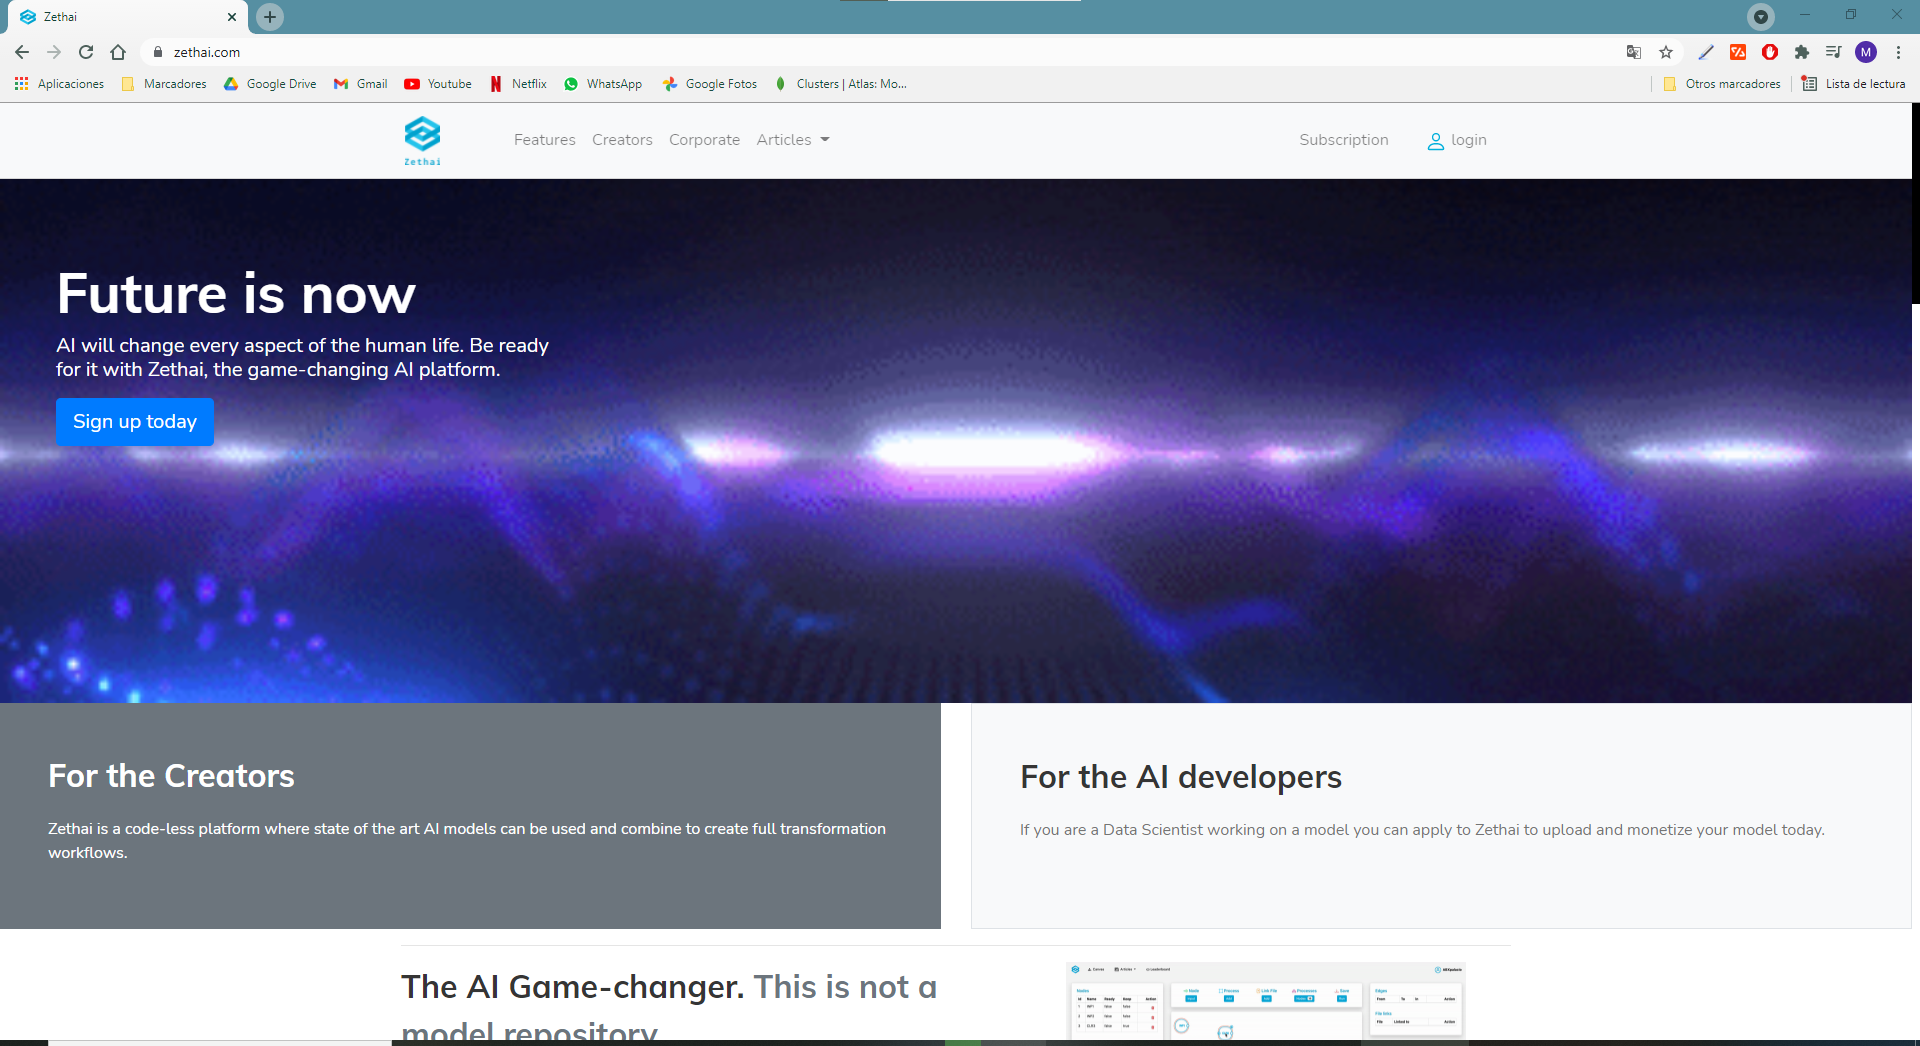Image resolution: width=1920 pixels, height=1046 pixels.
Task: Click the tab search circle icon in title bar
Action: click(x=1761, y=16)
